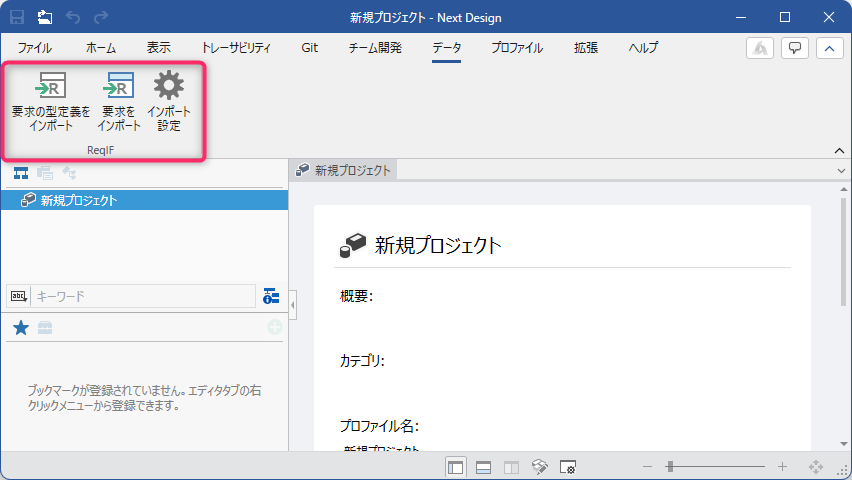This screenshot has width=852, height=480.
Task: Open search options icon beside keyword field
Action: pyautogui.click(x=271, y=296)
